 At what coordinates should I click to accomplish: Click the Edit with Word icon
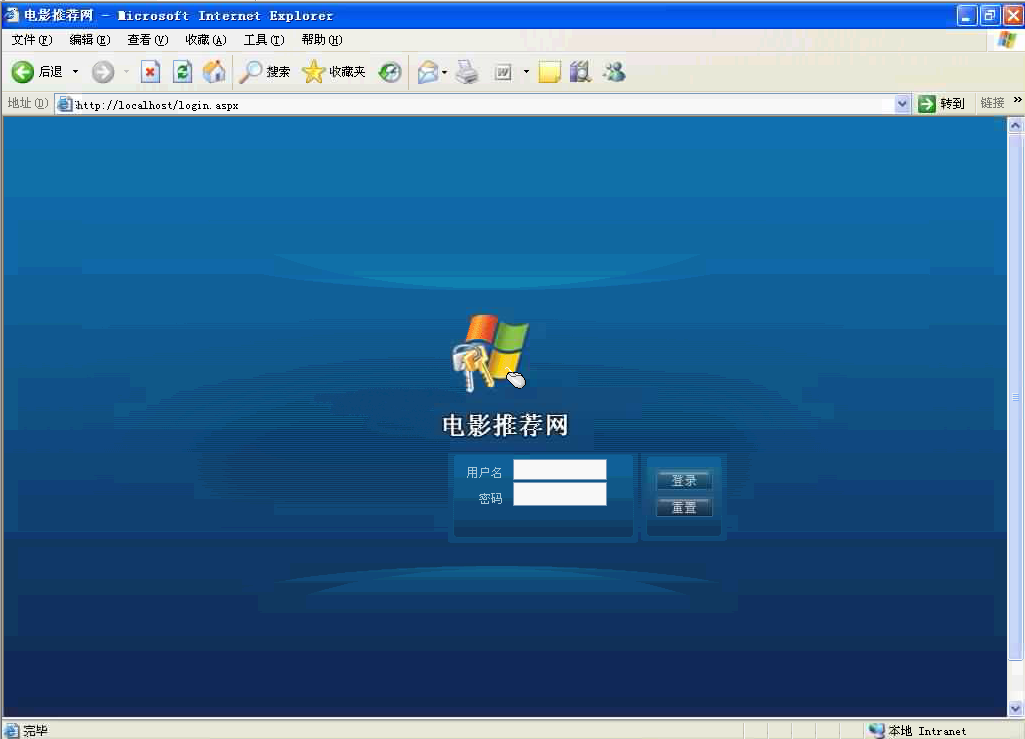coord(503,72)
